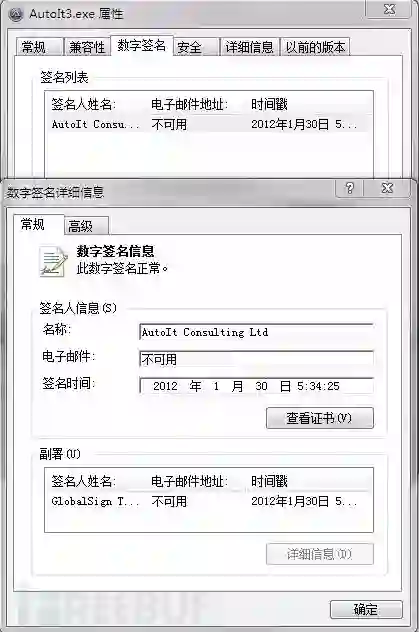Switch to the 详细信息 tab
This screenshot has width=419, height=632.
tap(249, 47)
